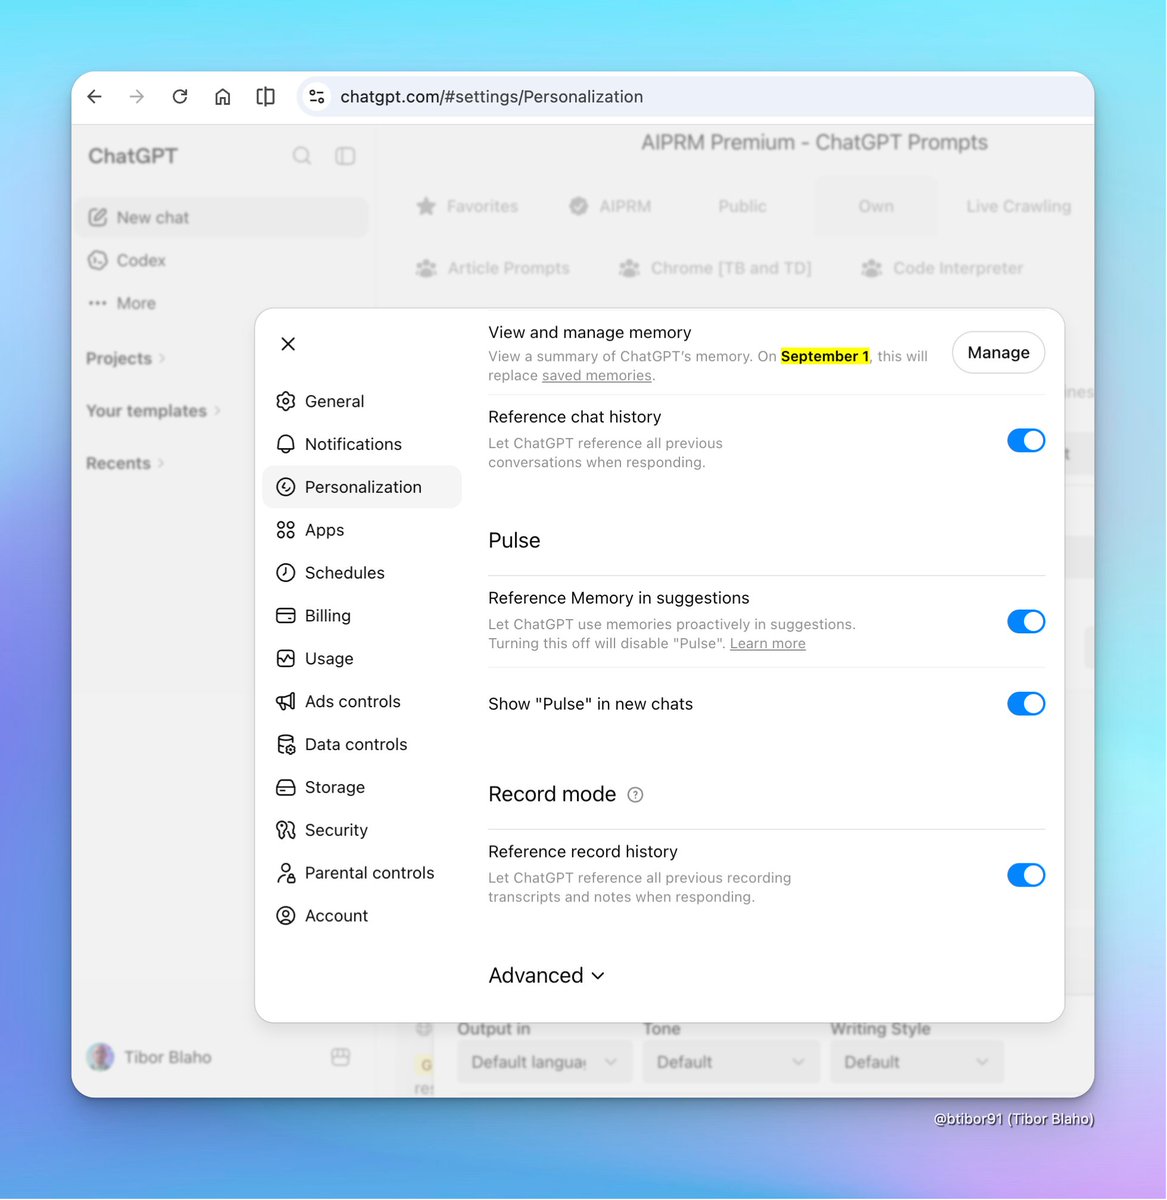Disable Reference chat history toggle
Image resolution: width=1167 pixels, height=1200 pixels.
click(x=1026, y=441)
